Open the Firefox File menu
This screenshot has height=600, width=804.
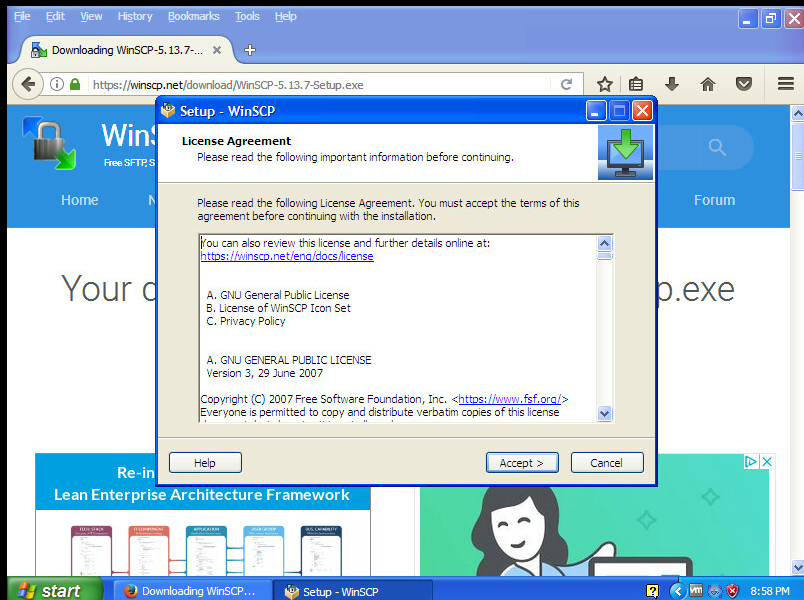(22, 16)
